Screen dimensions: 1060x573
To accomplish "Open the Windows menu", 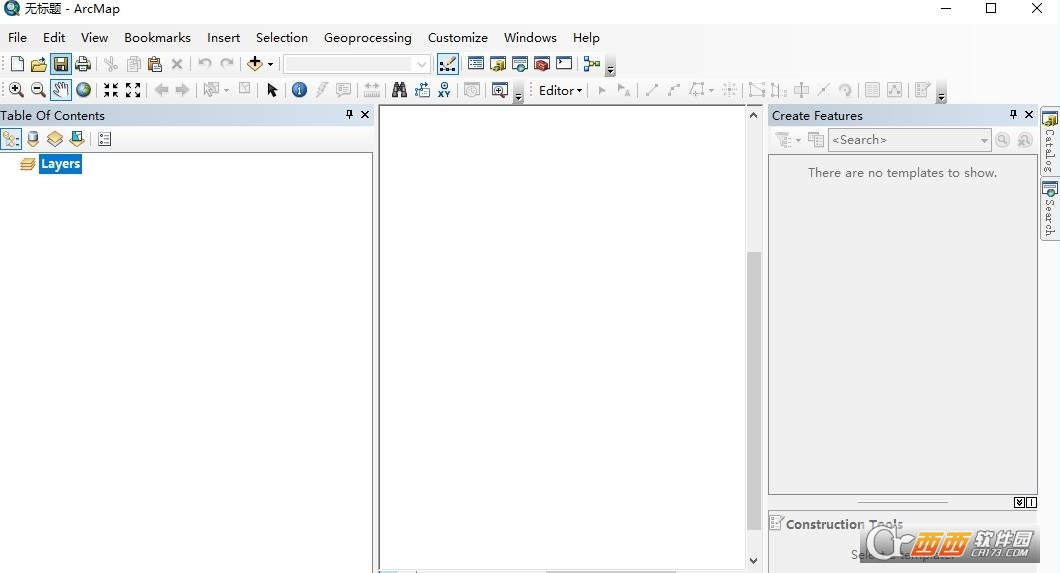I will point(530,38).
